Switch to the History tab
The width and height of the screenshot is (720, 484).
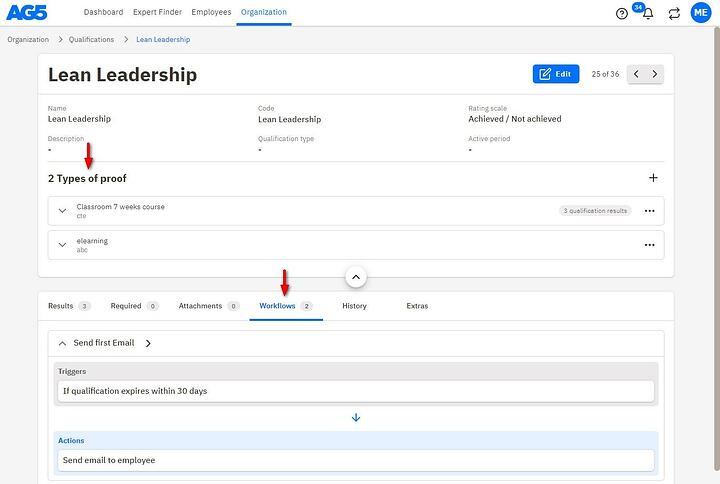354,306
